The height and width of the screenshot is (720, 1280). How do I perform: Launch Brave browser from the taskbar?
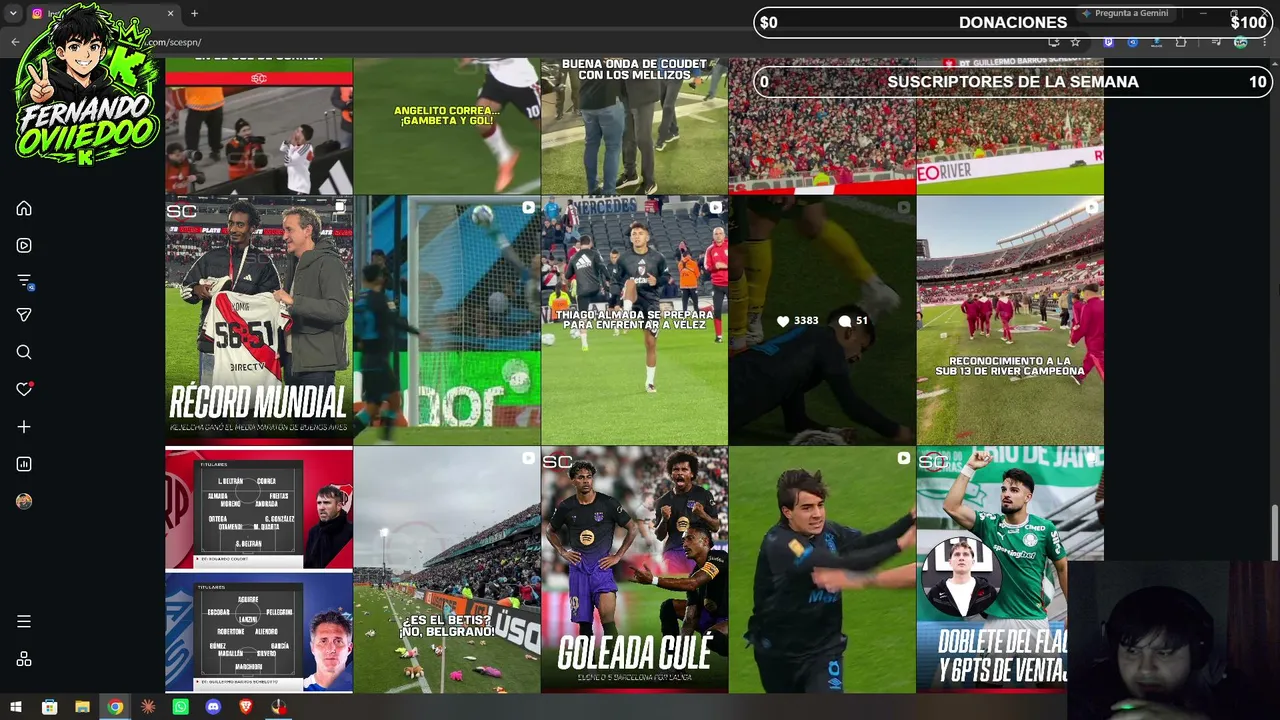(x=246, y=707)
